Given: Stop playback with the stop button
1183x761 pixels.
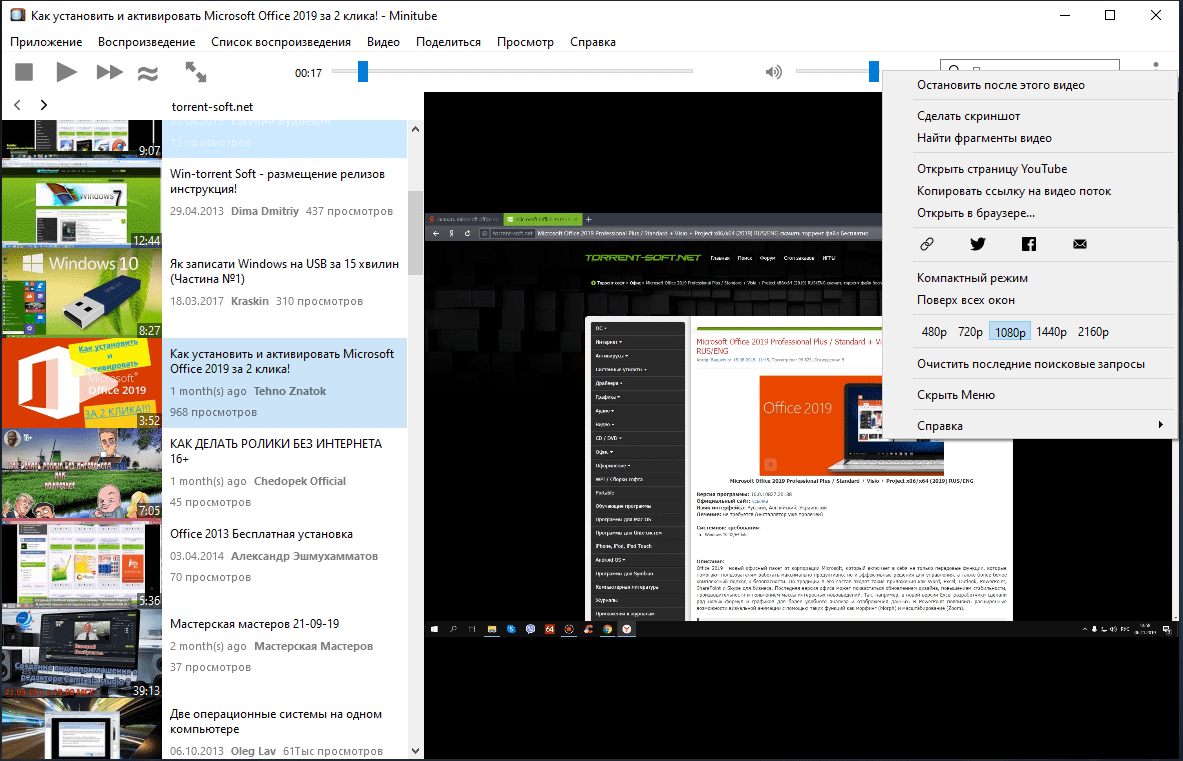Looking at the screenshot, I should coord(24,72).
